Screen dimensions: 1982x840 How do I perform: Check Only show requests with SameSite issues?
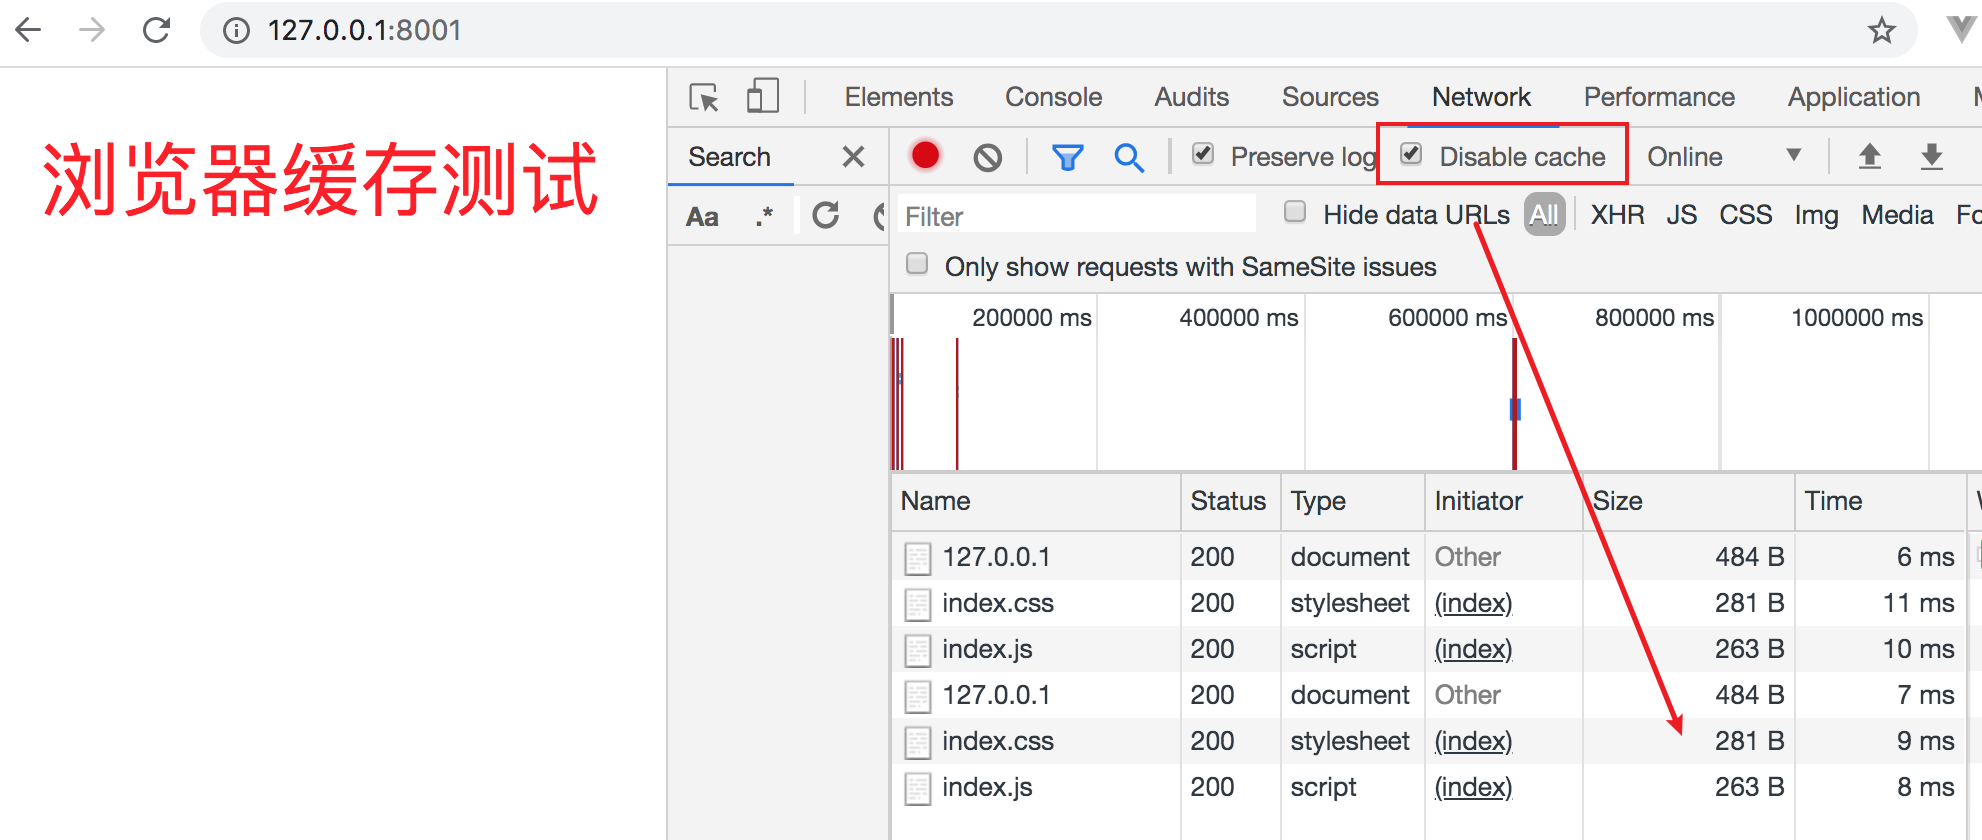[x=917, y=264]
